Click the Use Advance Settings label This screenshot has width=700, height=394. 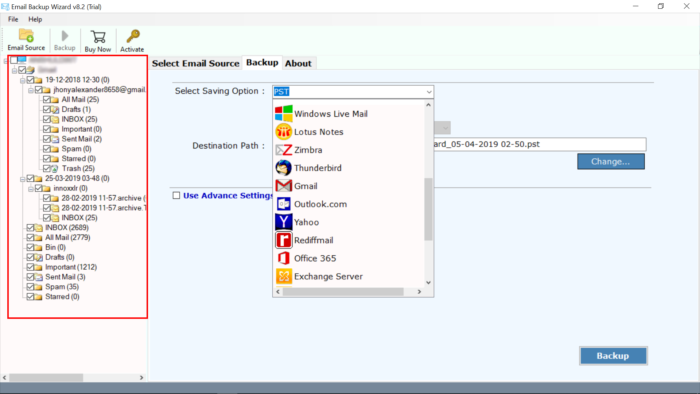(229, 195)
